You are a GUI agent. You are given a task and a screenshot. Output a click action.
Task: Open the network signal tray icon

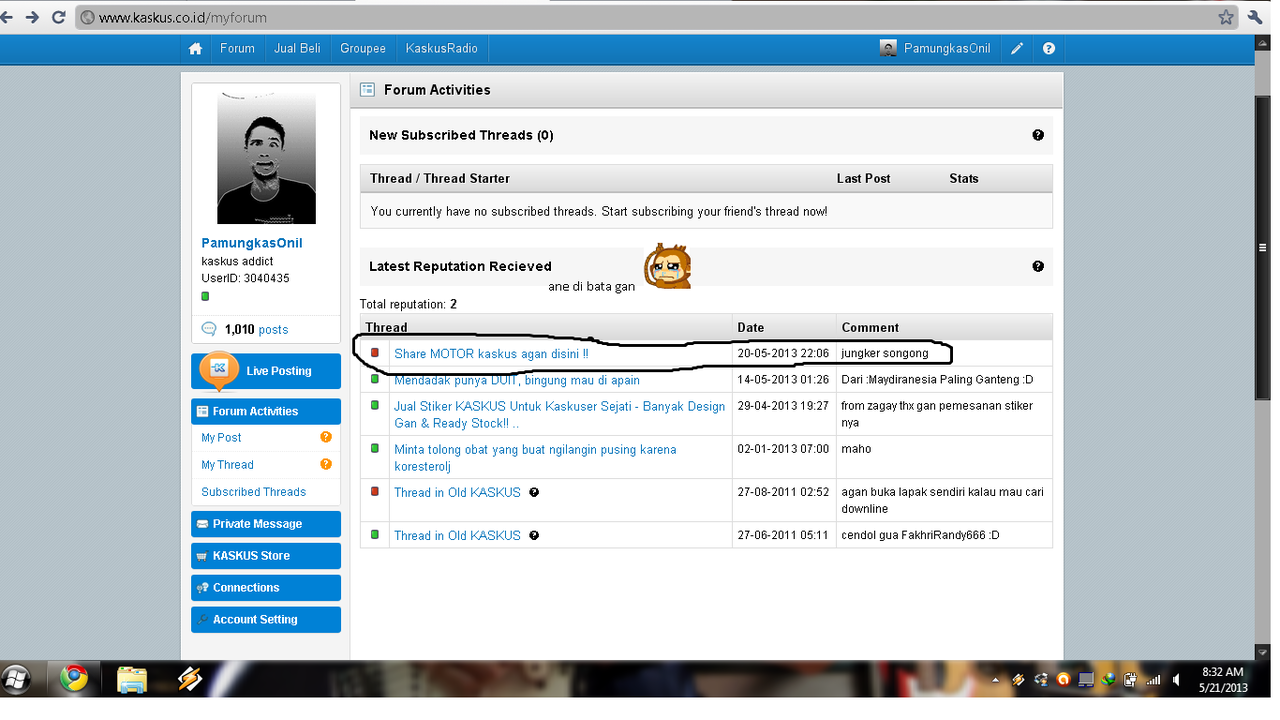click(x=1153, y=680)
